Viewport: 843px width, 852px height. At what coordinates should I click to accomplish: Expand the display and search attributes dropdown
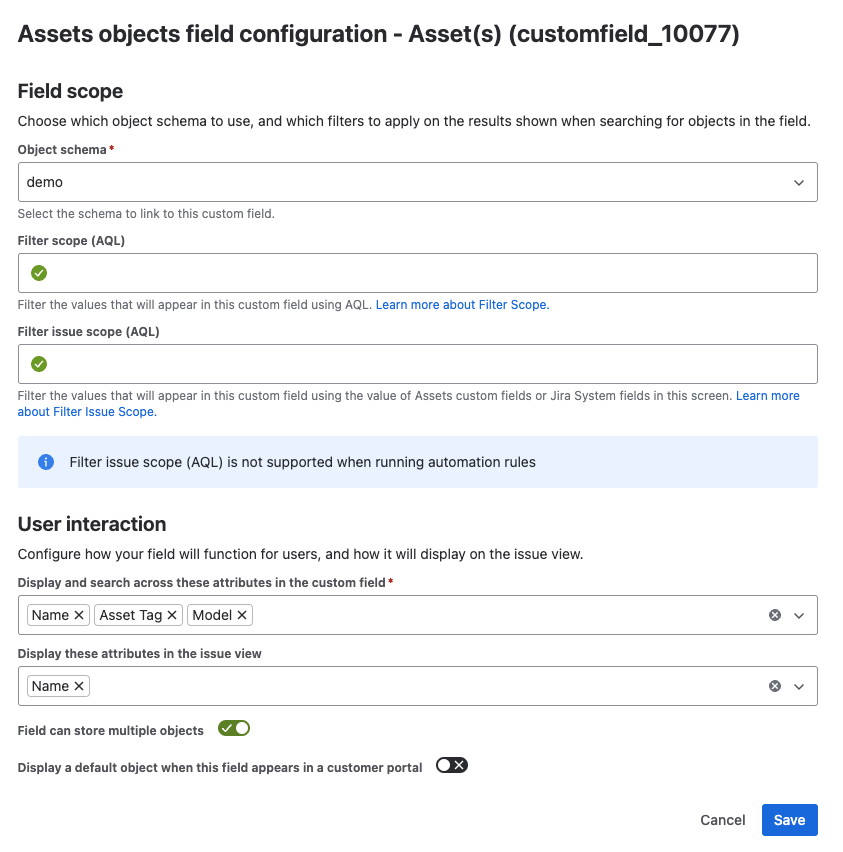(x=799, y=615)
